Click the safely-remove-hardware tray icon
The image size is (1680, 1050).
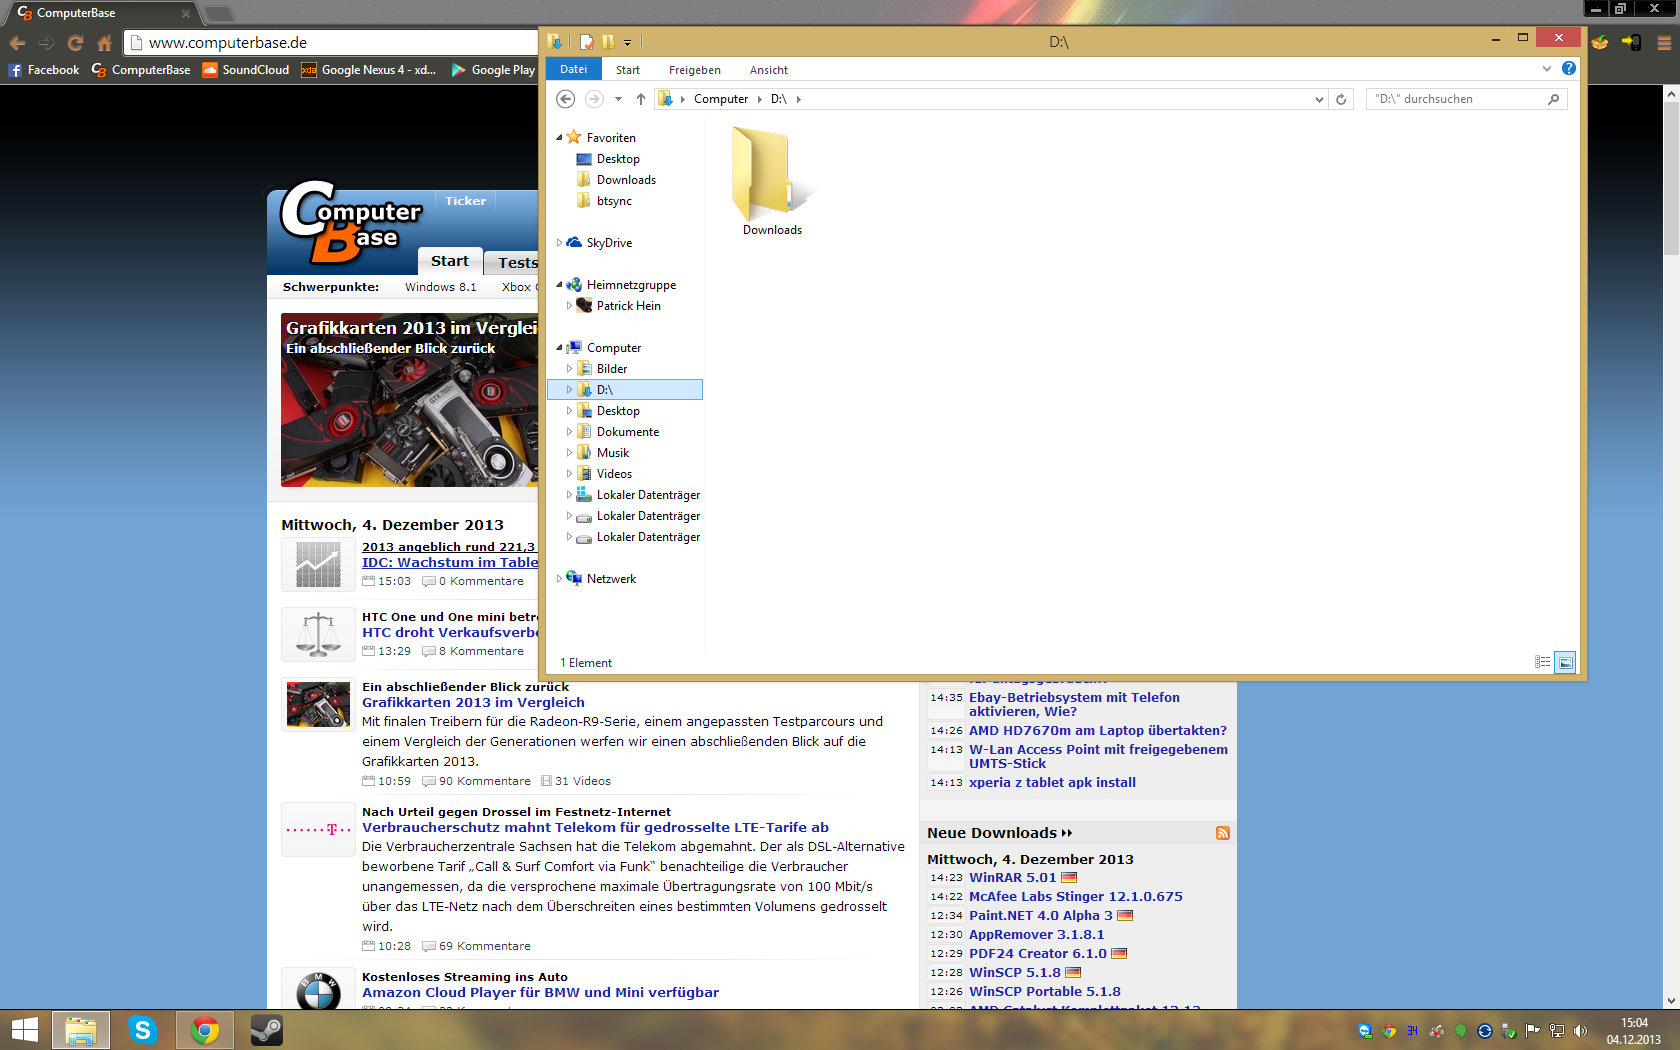(x=1508, y=1031)
